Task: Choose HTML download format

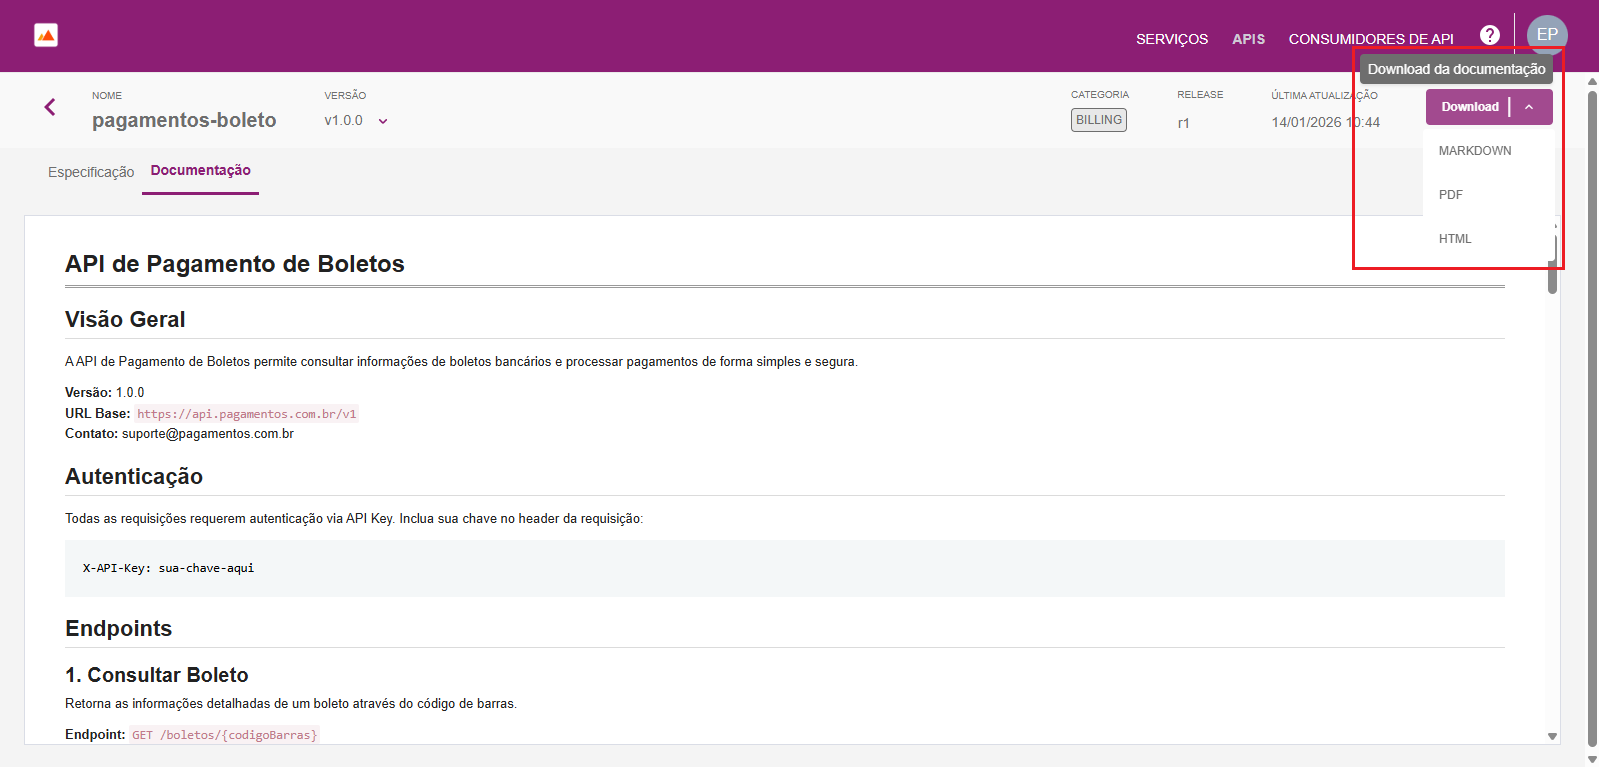Action: (x=1455, y=239)
